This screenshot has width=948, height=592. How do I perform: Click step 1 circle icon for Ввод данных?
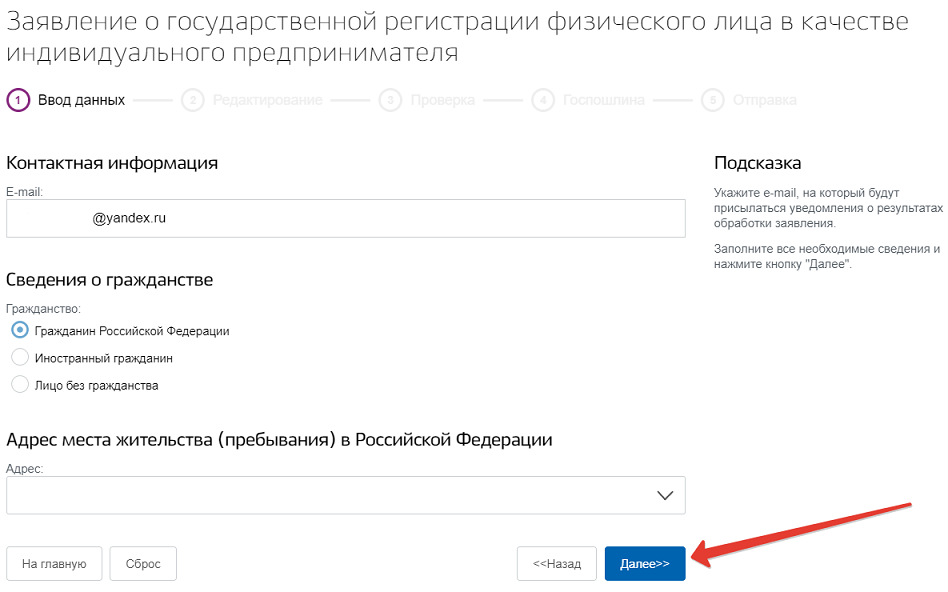[x=18, y=100]
